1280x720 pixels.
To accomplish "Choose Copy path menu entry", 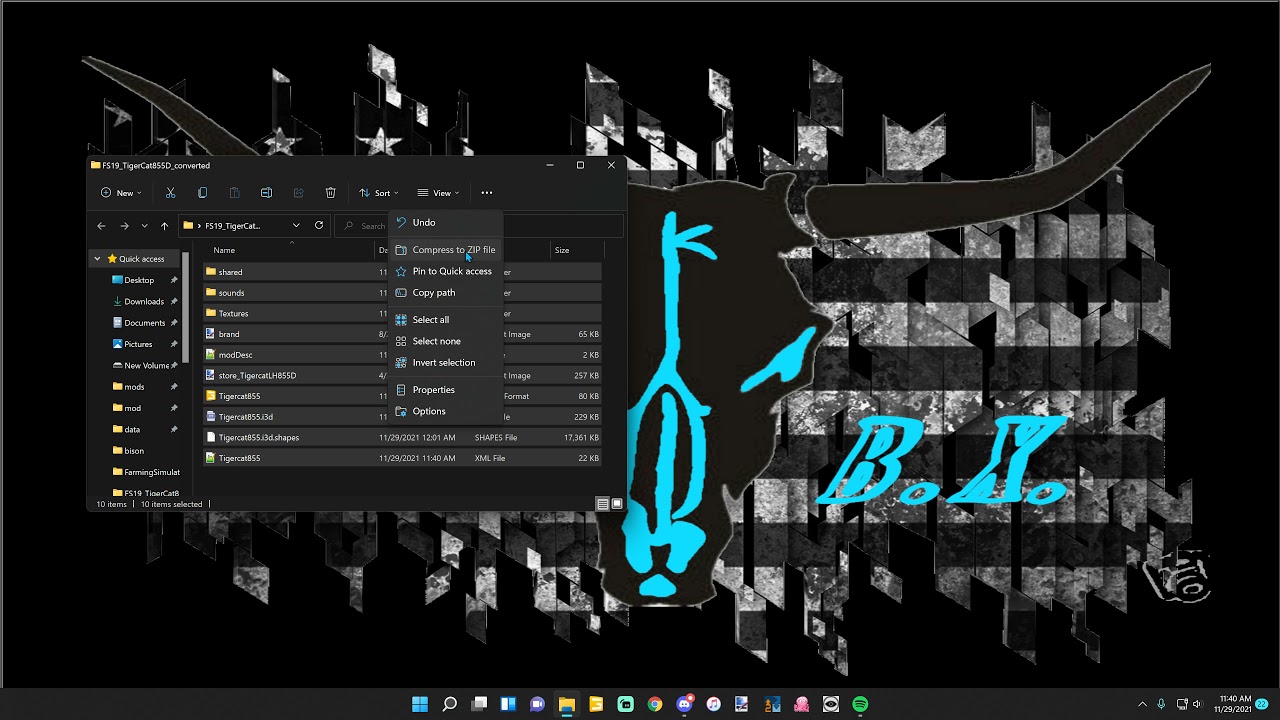I will [444, 293].
